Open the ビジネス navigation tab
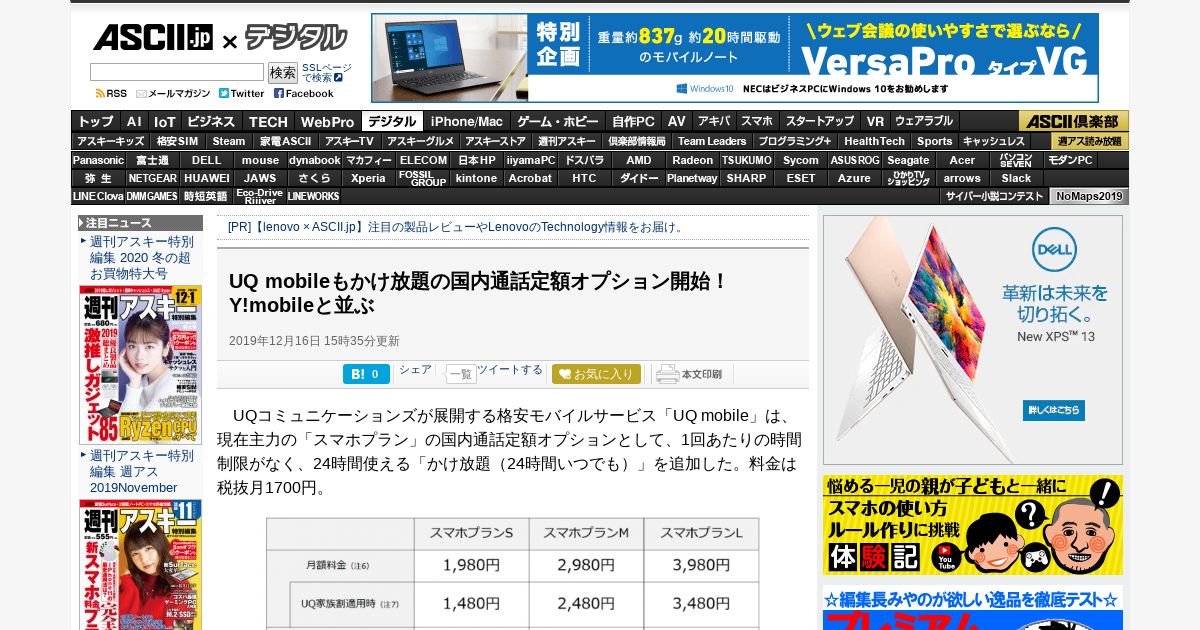Image resolution: width=1200 pixels, height=630 pixels. [x=211, y=121]
